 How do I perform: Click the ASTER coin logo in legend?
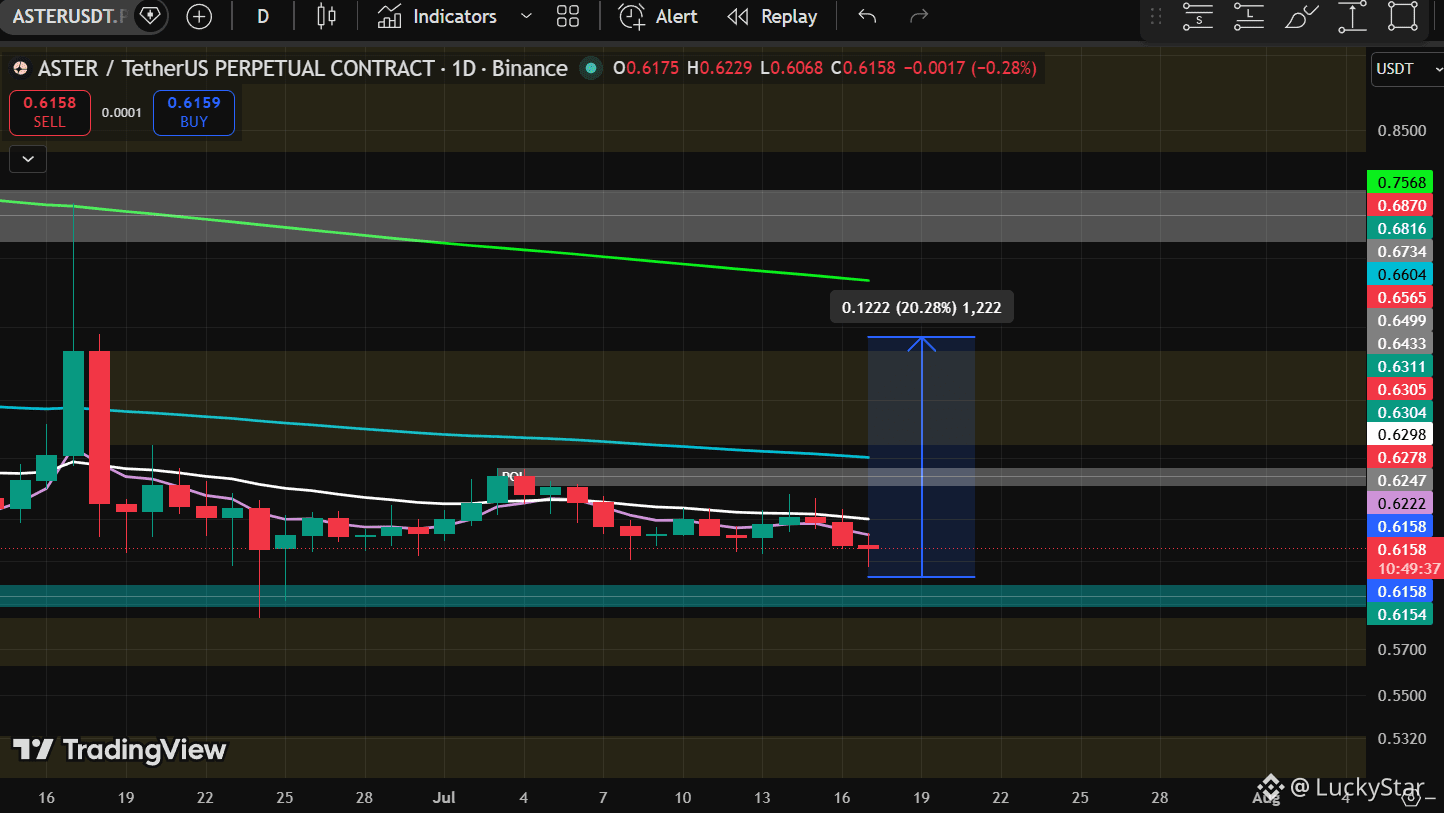pyautogui.click(x=20, y=68)
